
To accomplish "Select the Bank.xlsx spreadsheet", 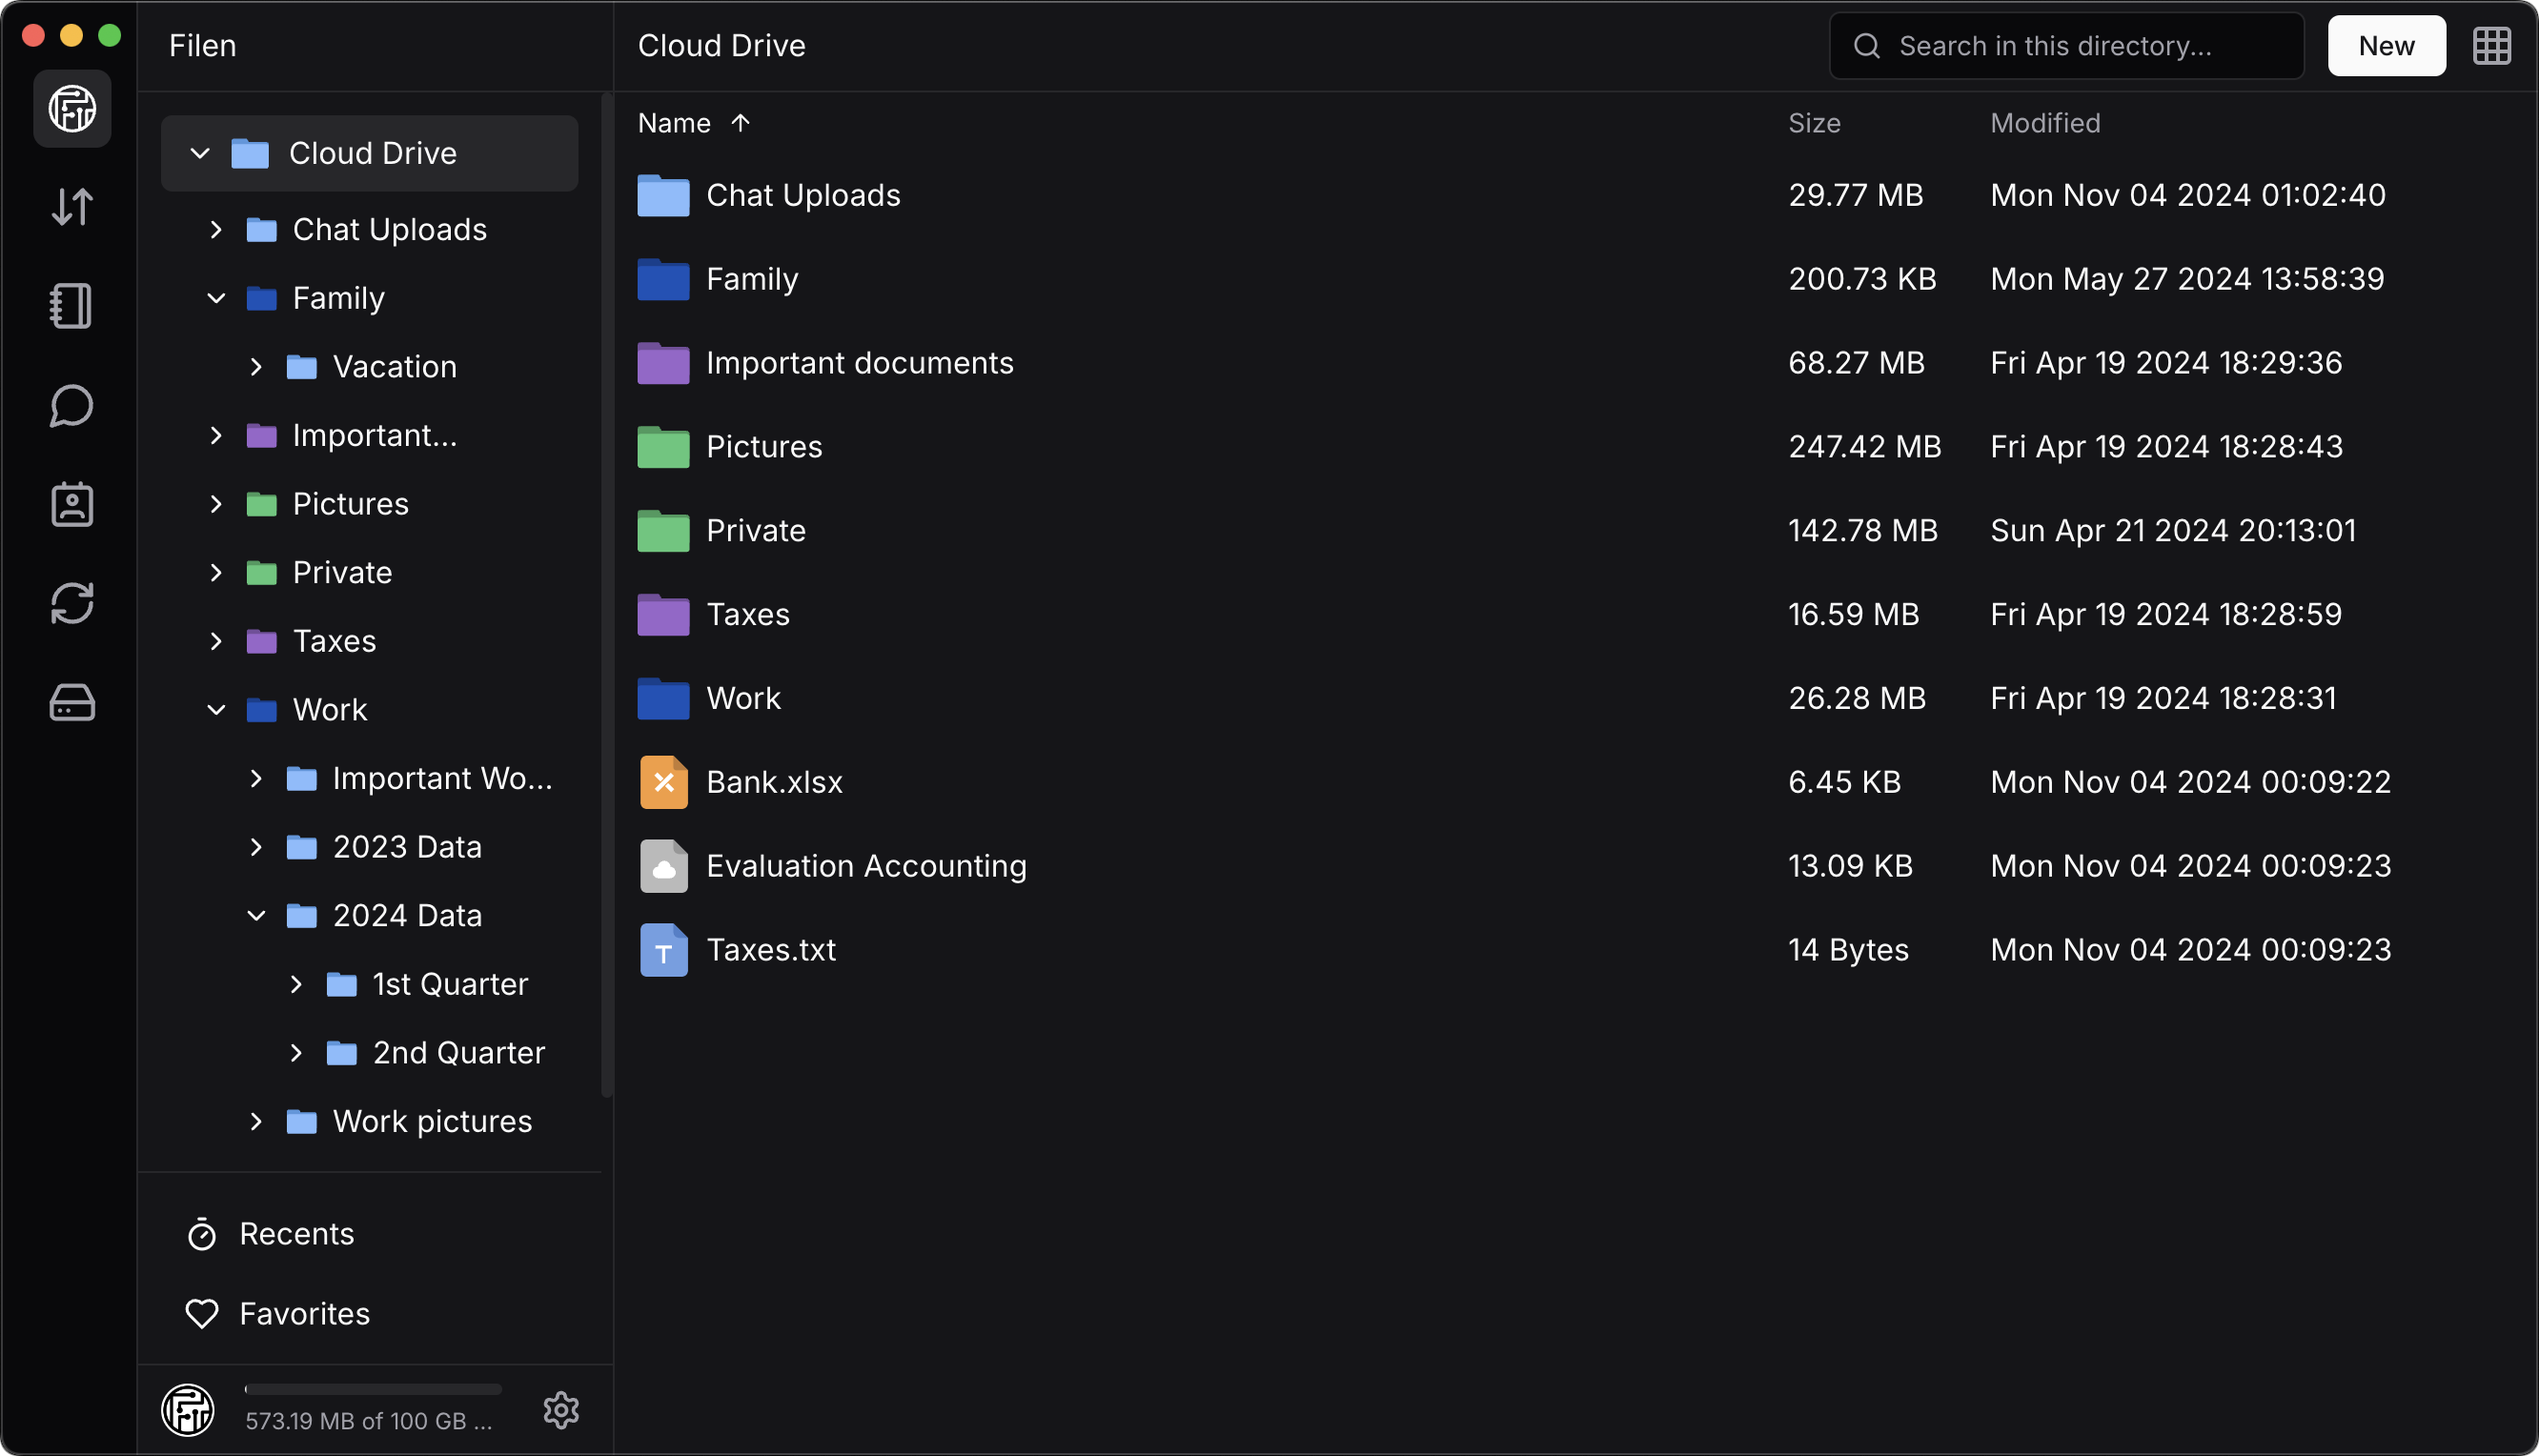I will tap(774, 781).
